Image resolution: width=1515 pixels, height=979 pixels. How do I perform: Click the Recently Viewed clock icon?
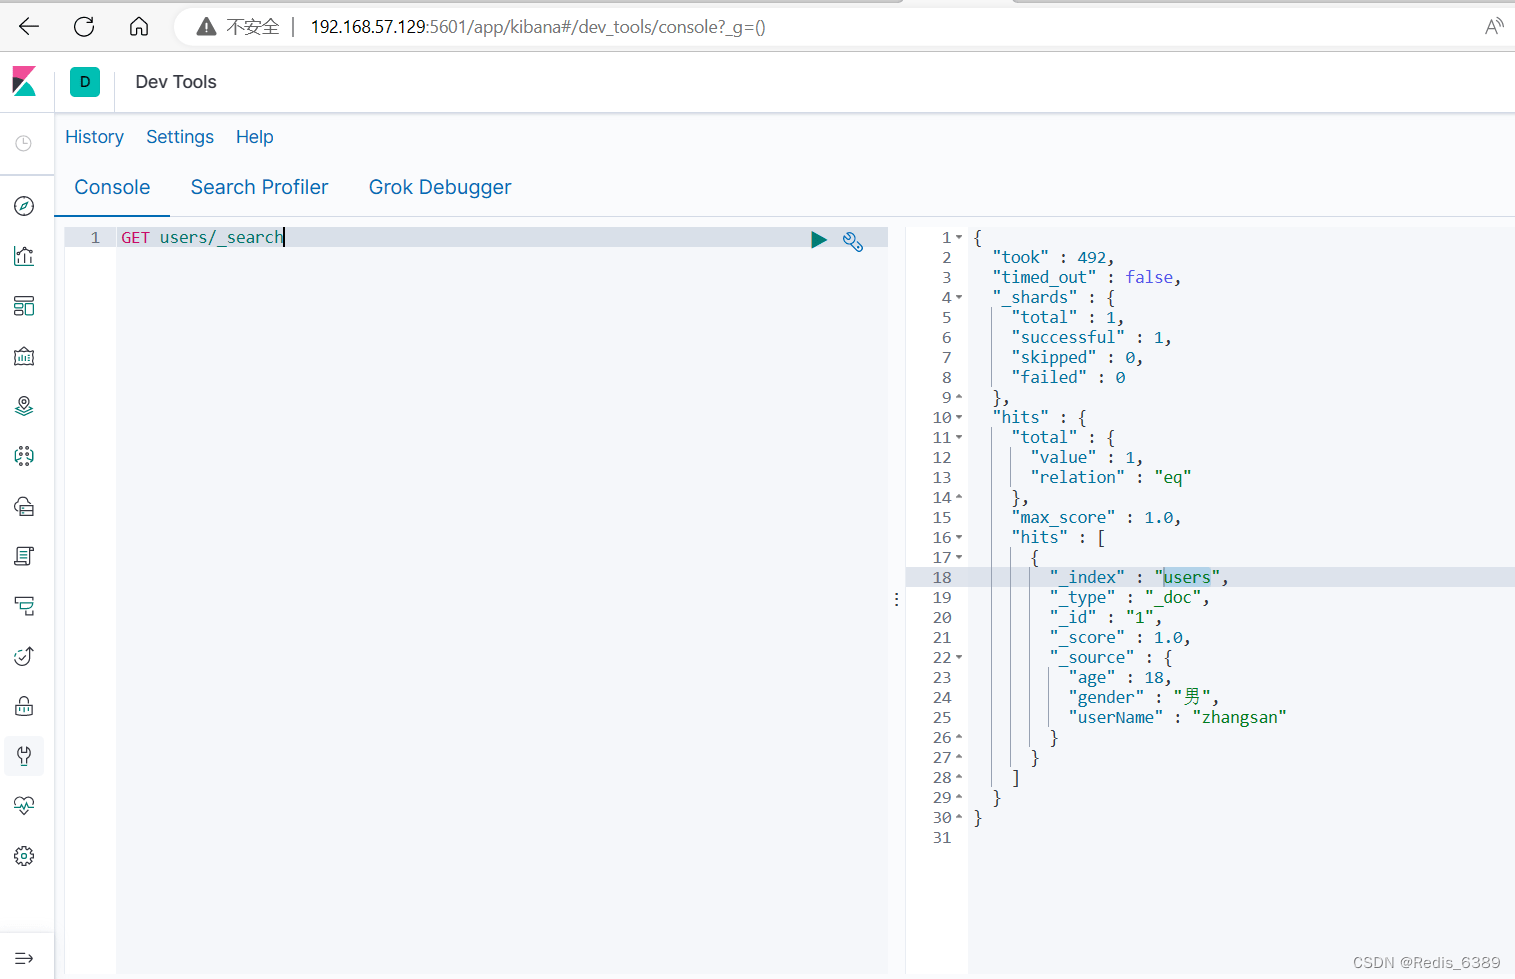pyautogui.click(x=24, y=143)
